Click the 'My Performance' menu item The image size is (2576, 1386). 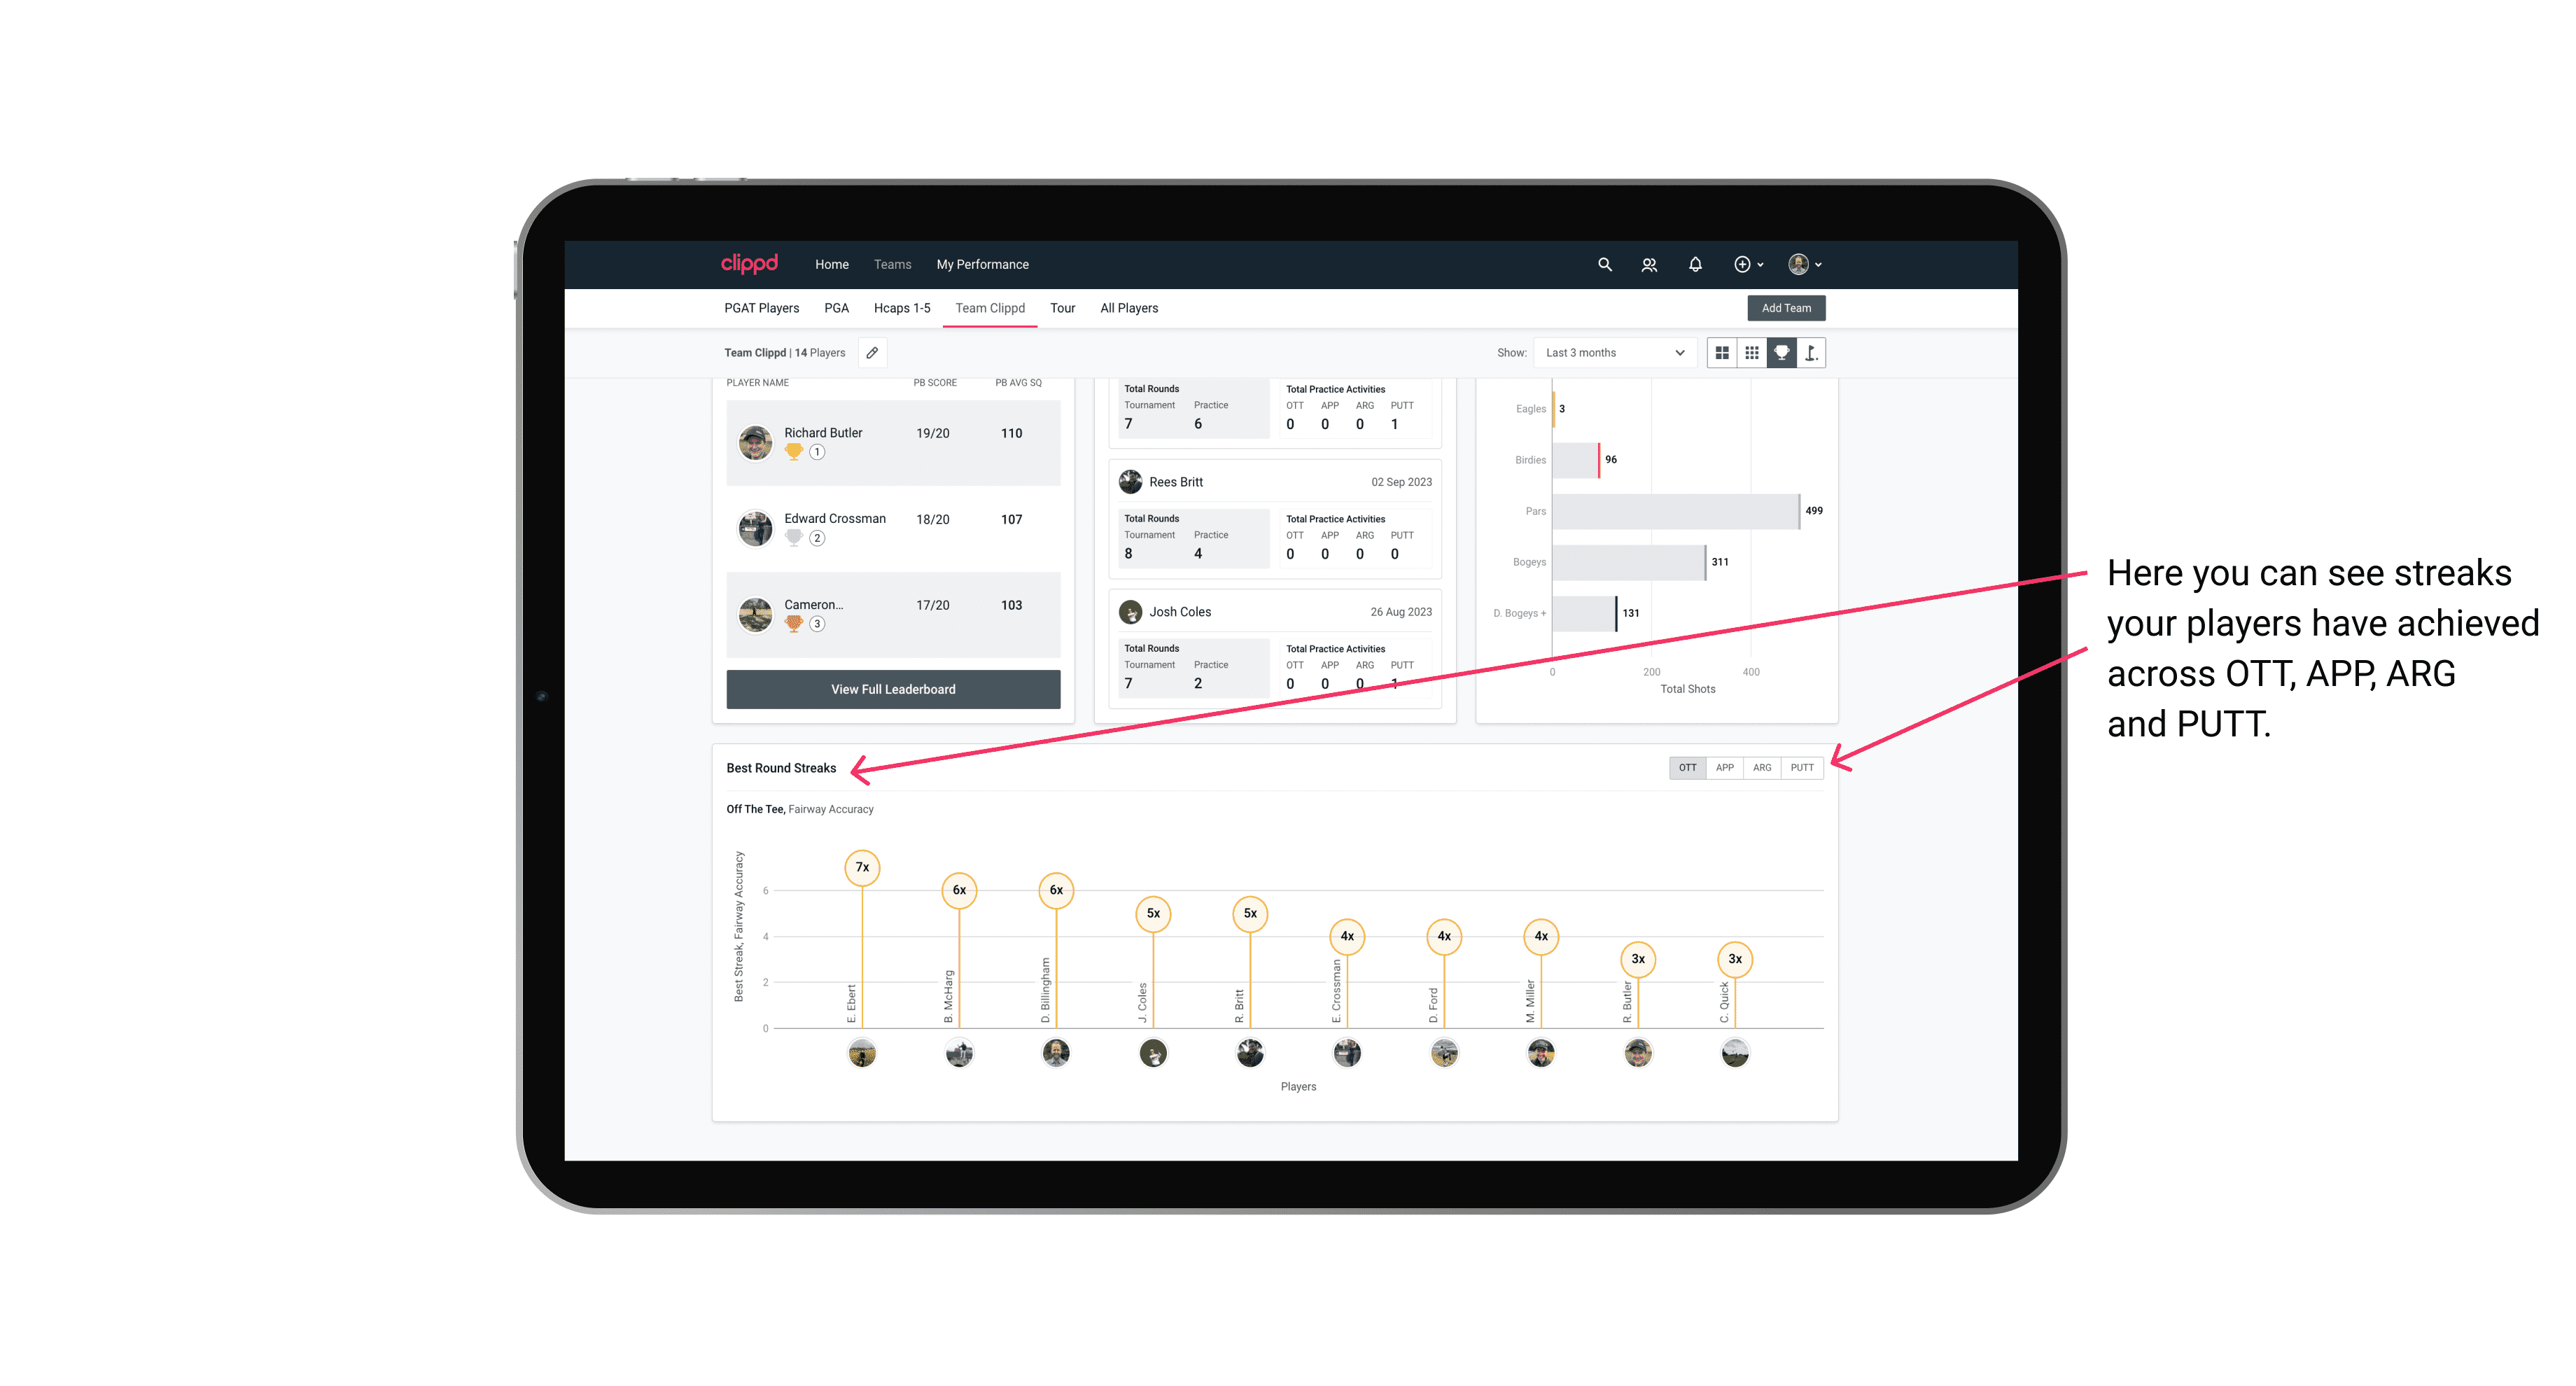[x=983, y=265]
